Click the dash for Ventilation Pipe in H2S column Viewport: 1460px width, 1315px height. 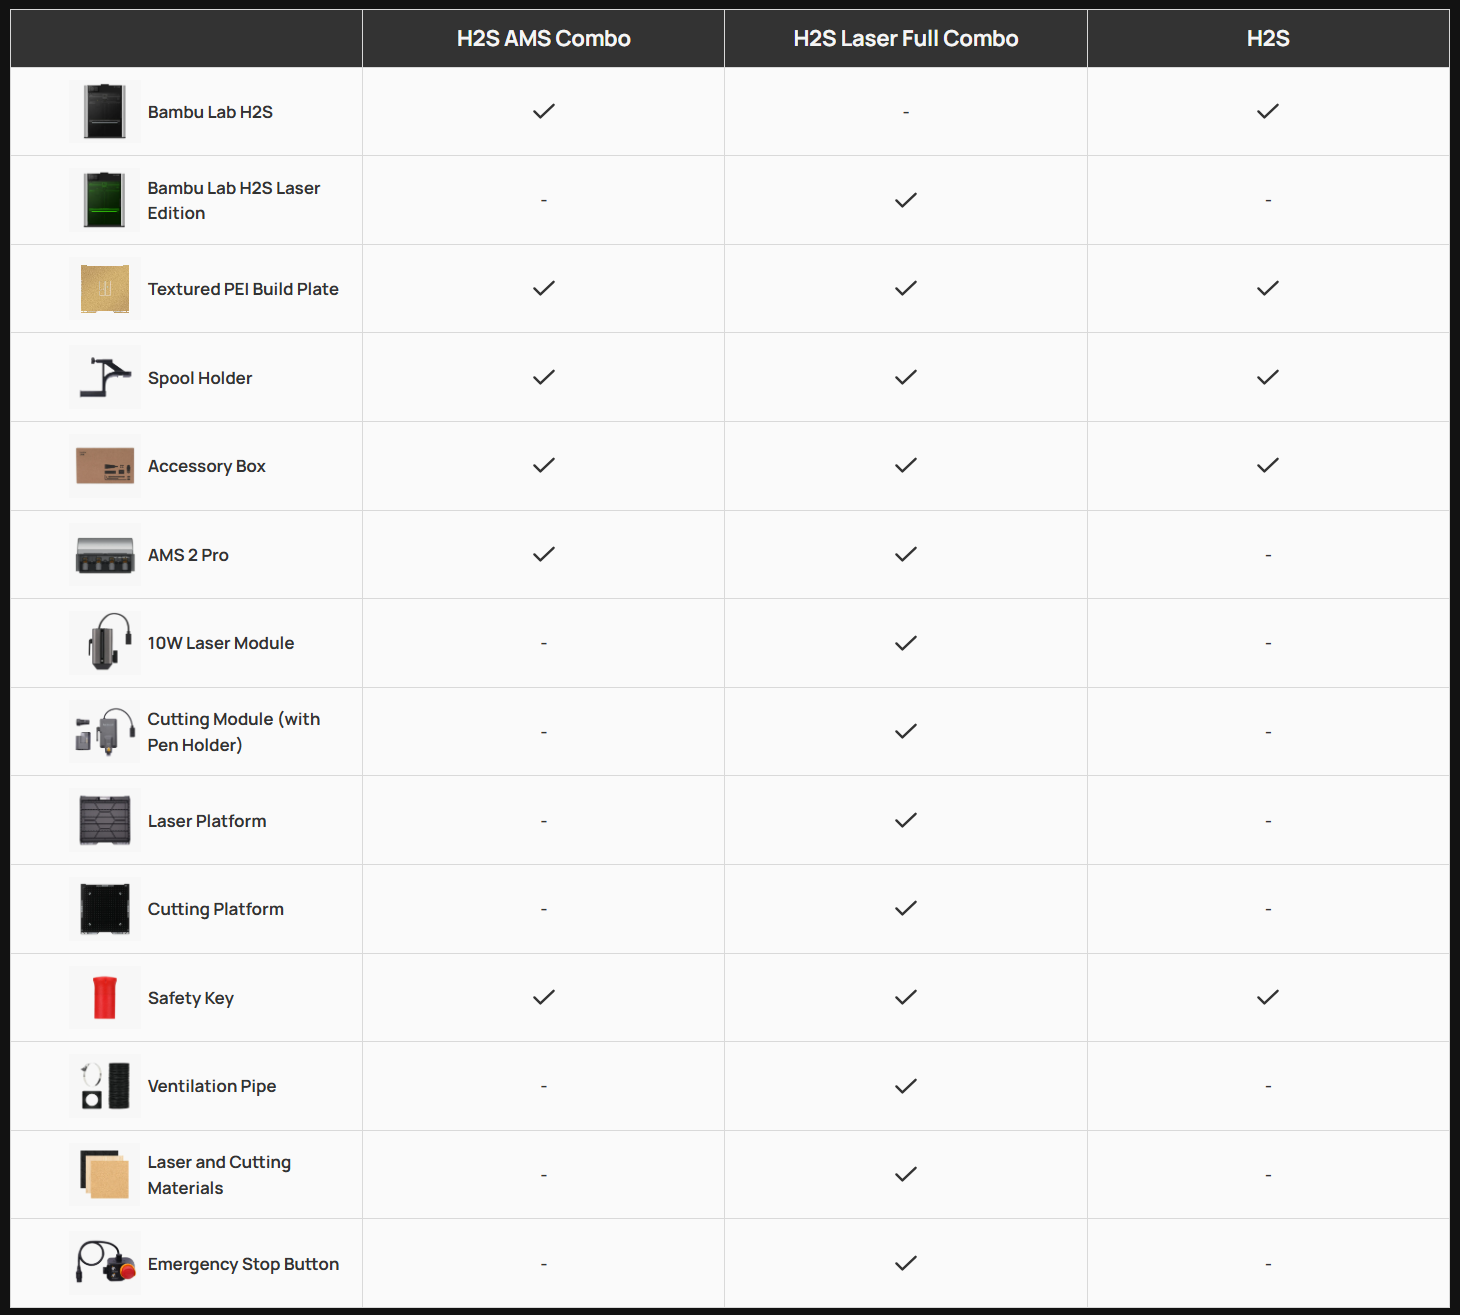[x=1268, y=1087]
